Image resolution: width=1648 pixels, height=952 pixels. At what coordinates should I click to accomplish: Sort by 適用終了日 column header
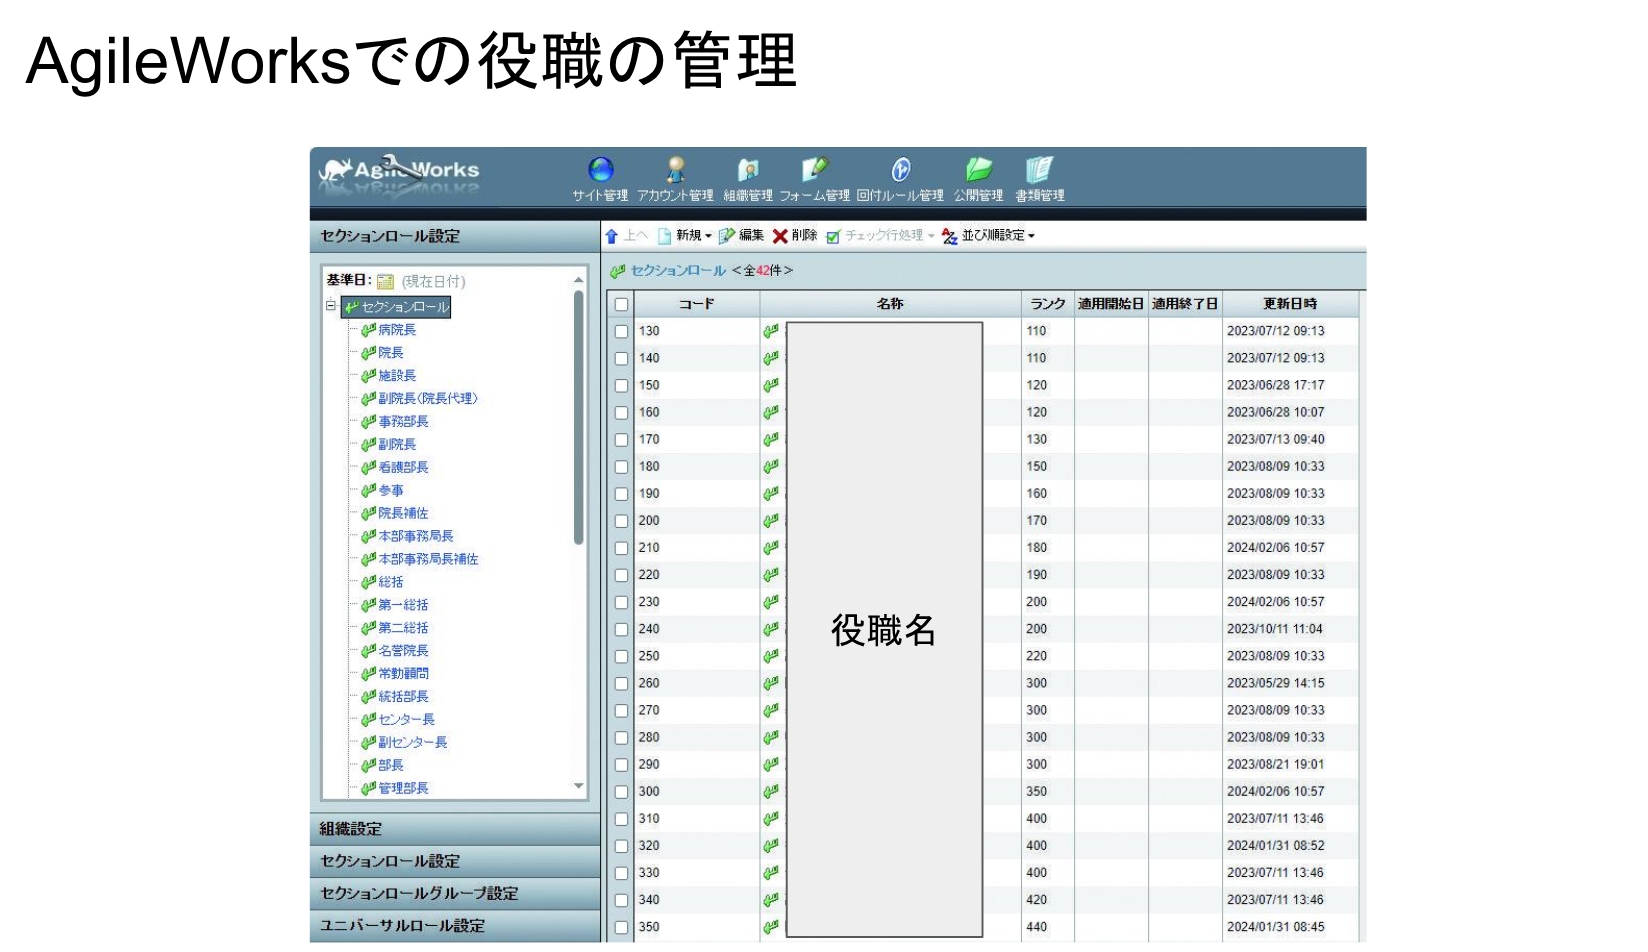point(1185,304)
